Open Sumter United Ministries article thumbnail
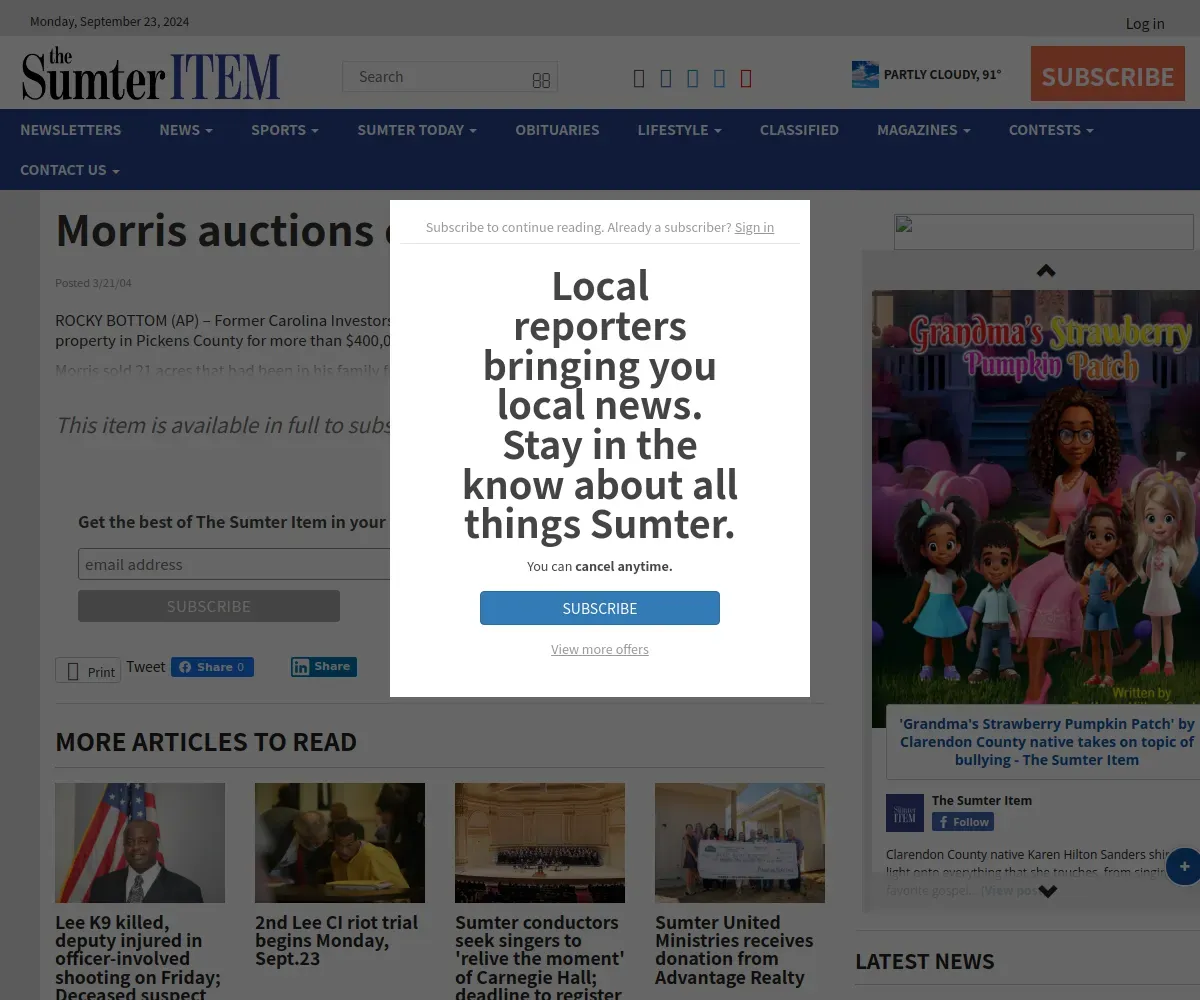 [740, 843]
